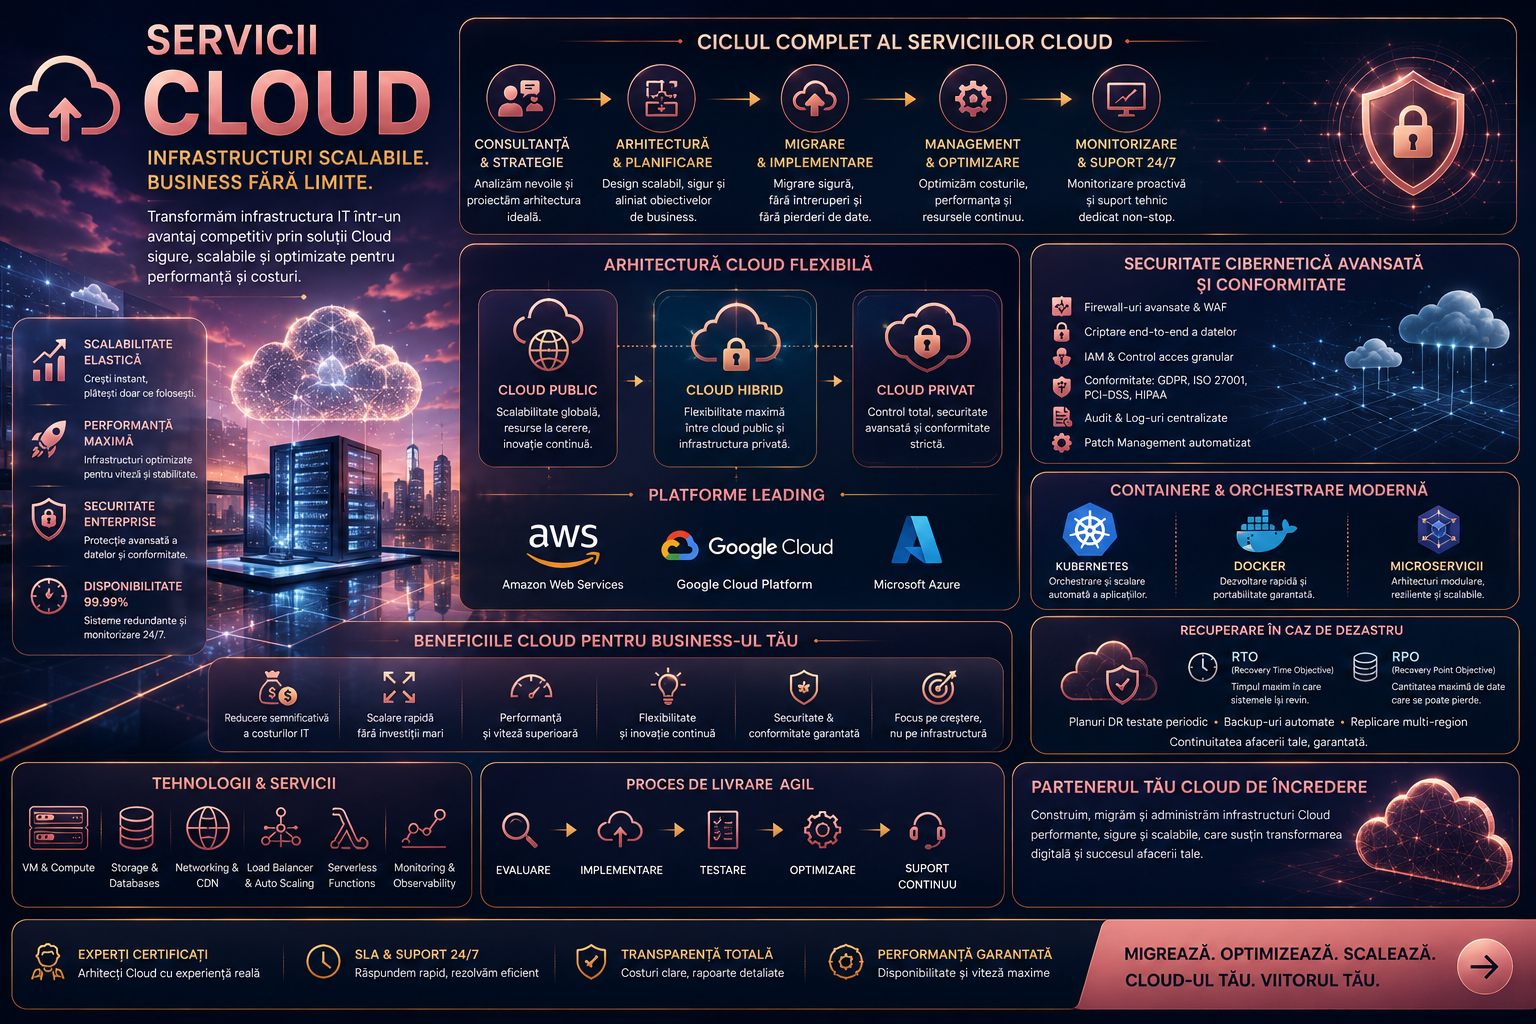This screenshot has height=1024, width=1536.
Task: Click the speedometer icon above Performanță
Action: pos(531,688)
